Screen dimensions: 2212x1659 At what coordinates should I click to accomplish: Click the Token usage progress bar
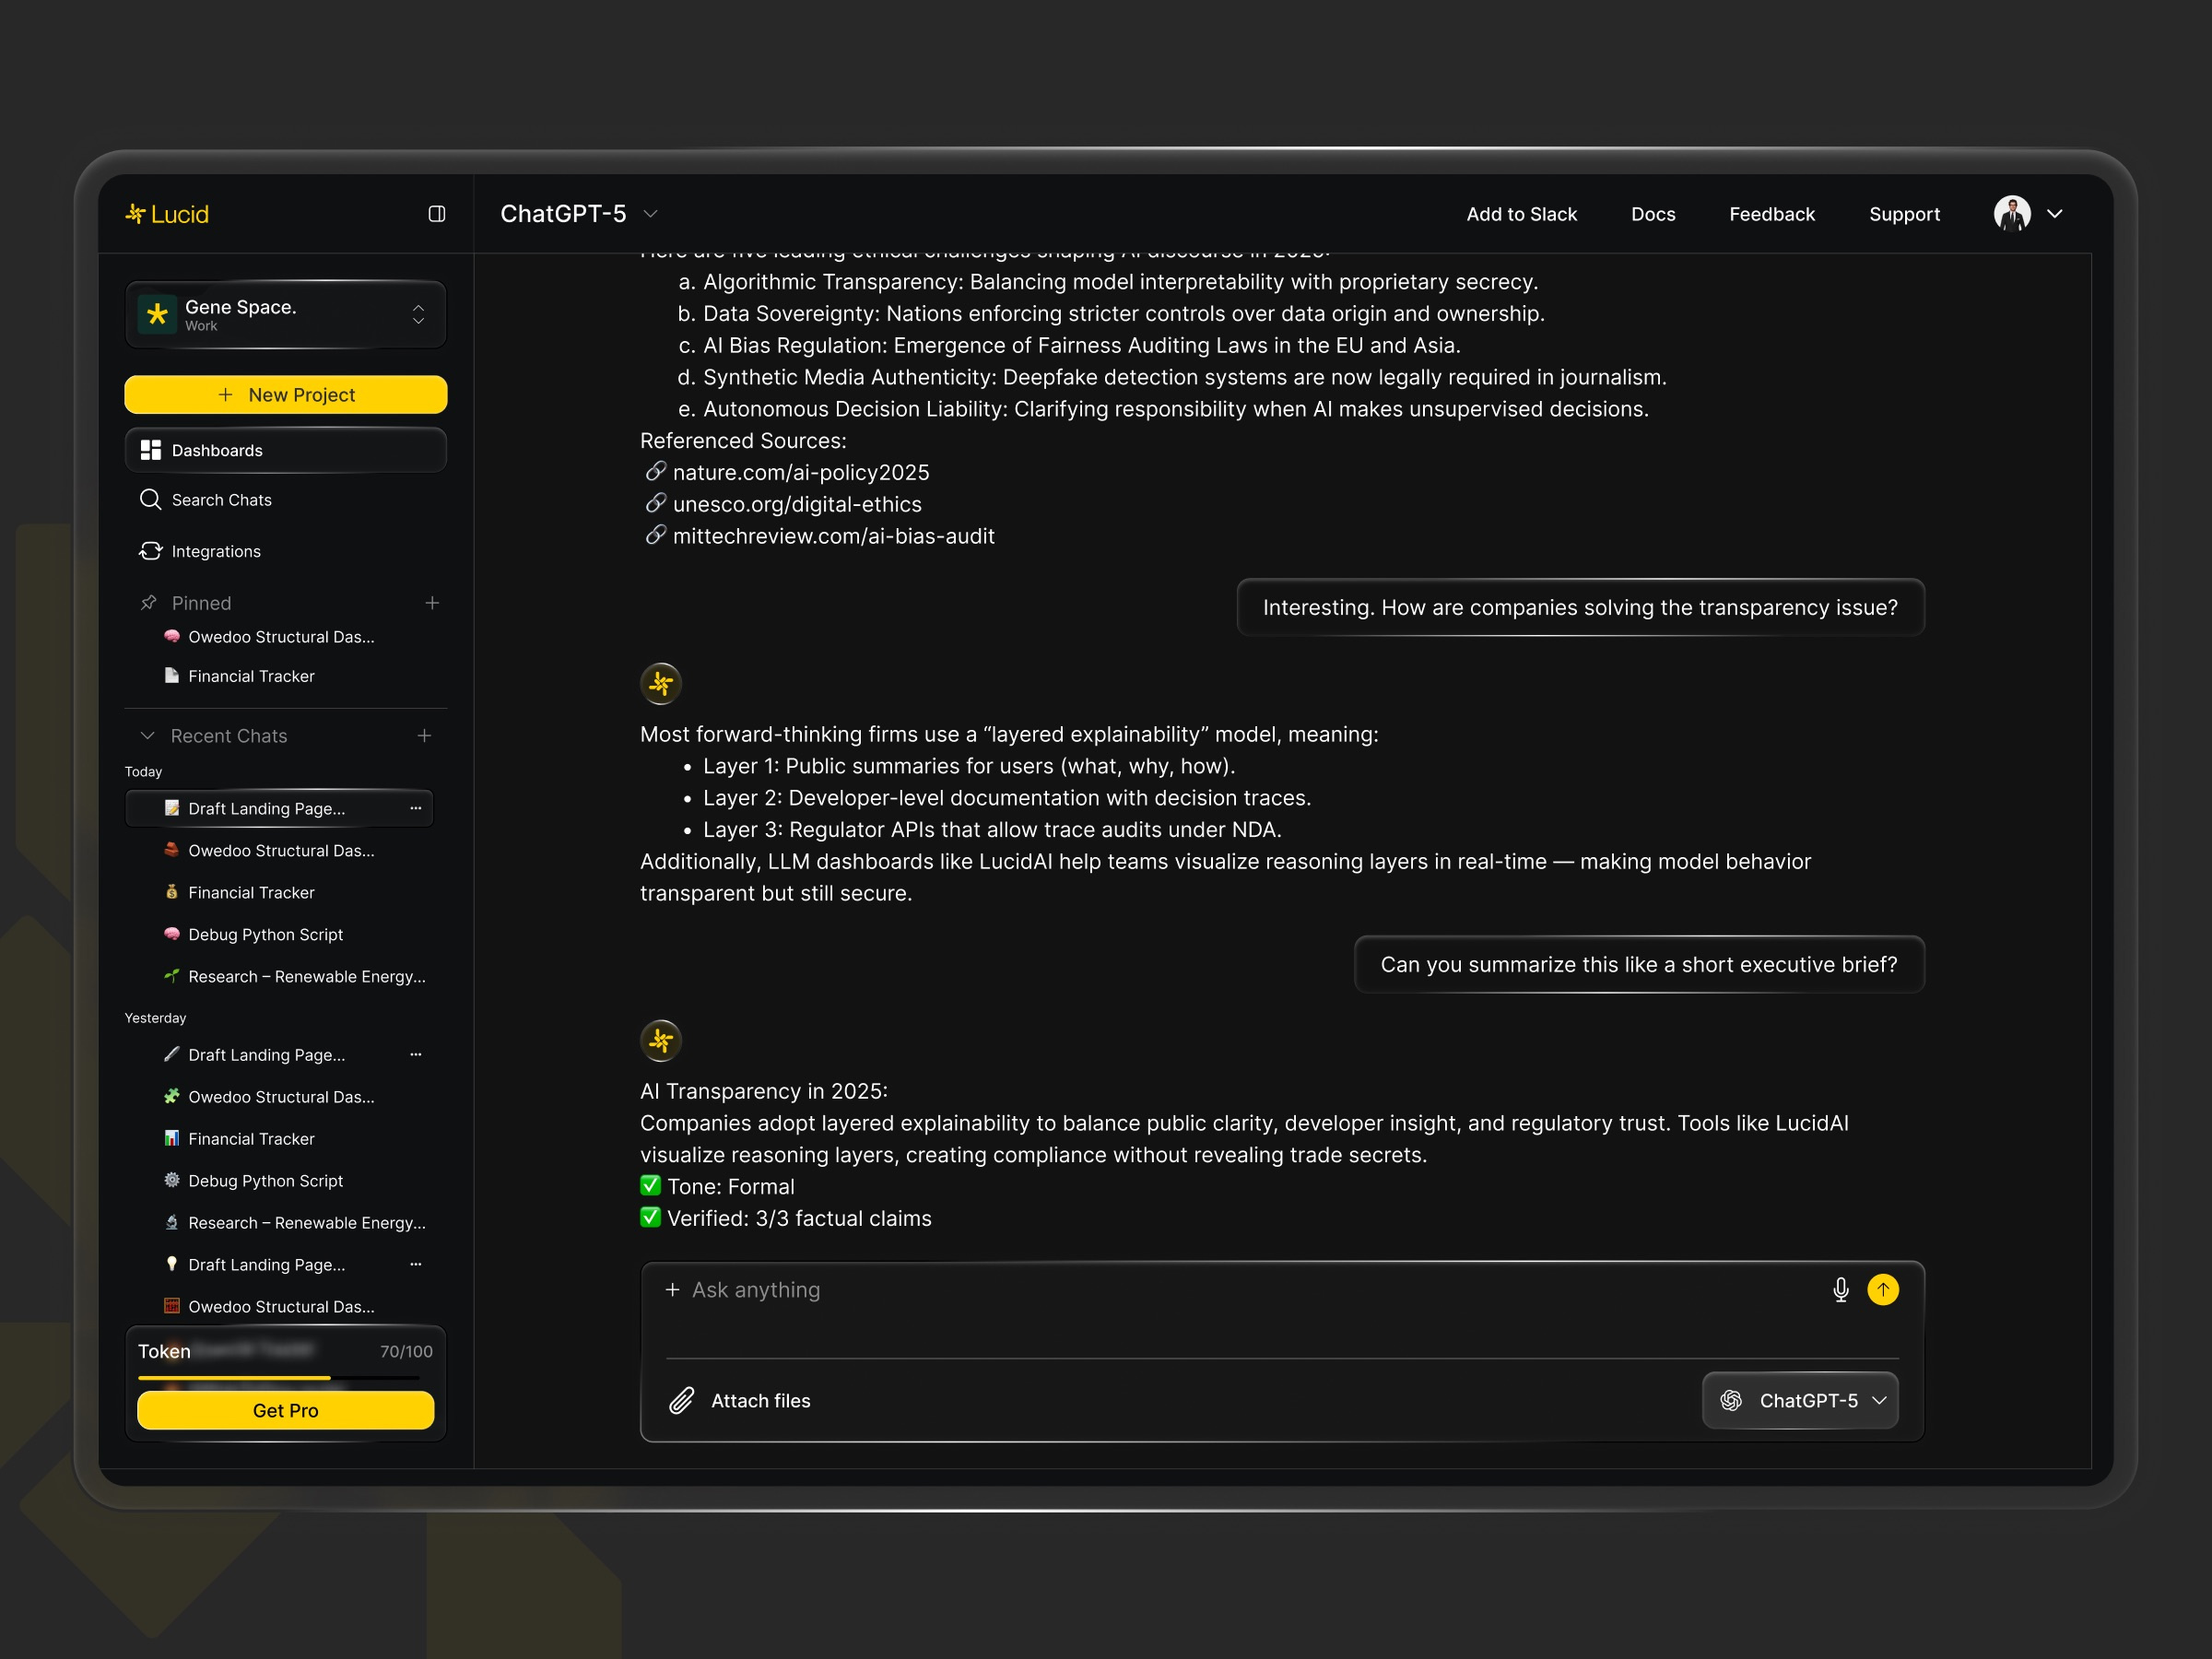point(279,1378)
